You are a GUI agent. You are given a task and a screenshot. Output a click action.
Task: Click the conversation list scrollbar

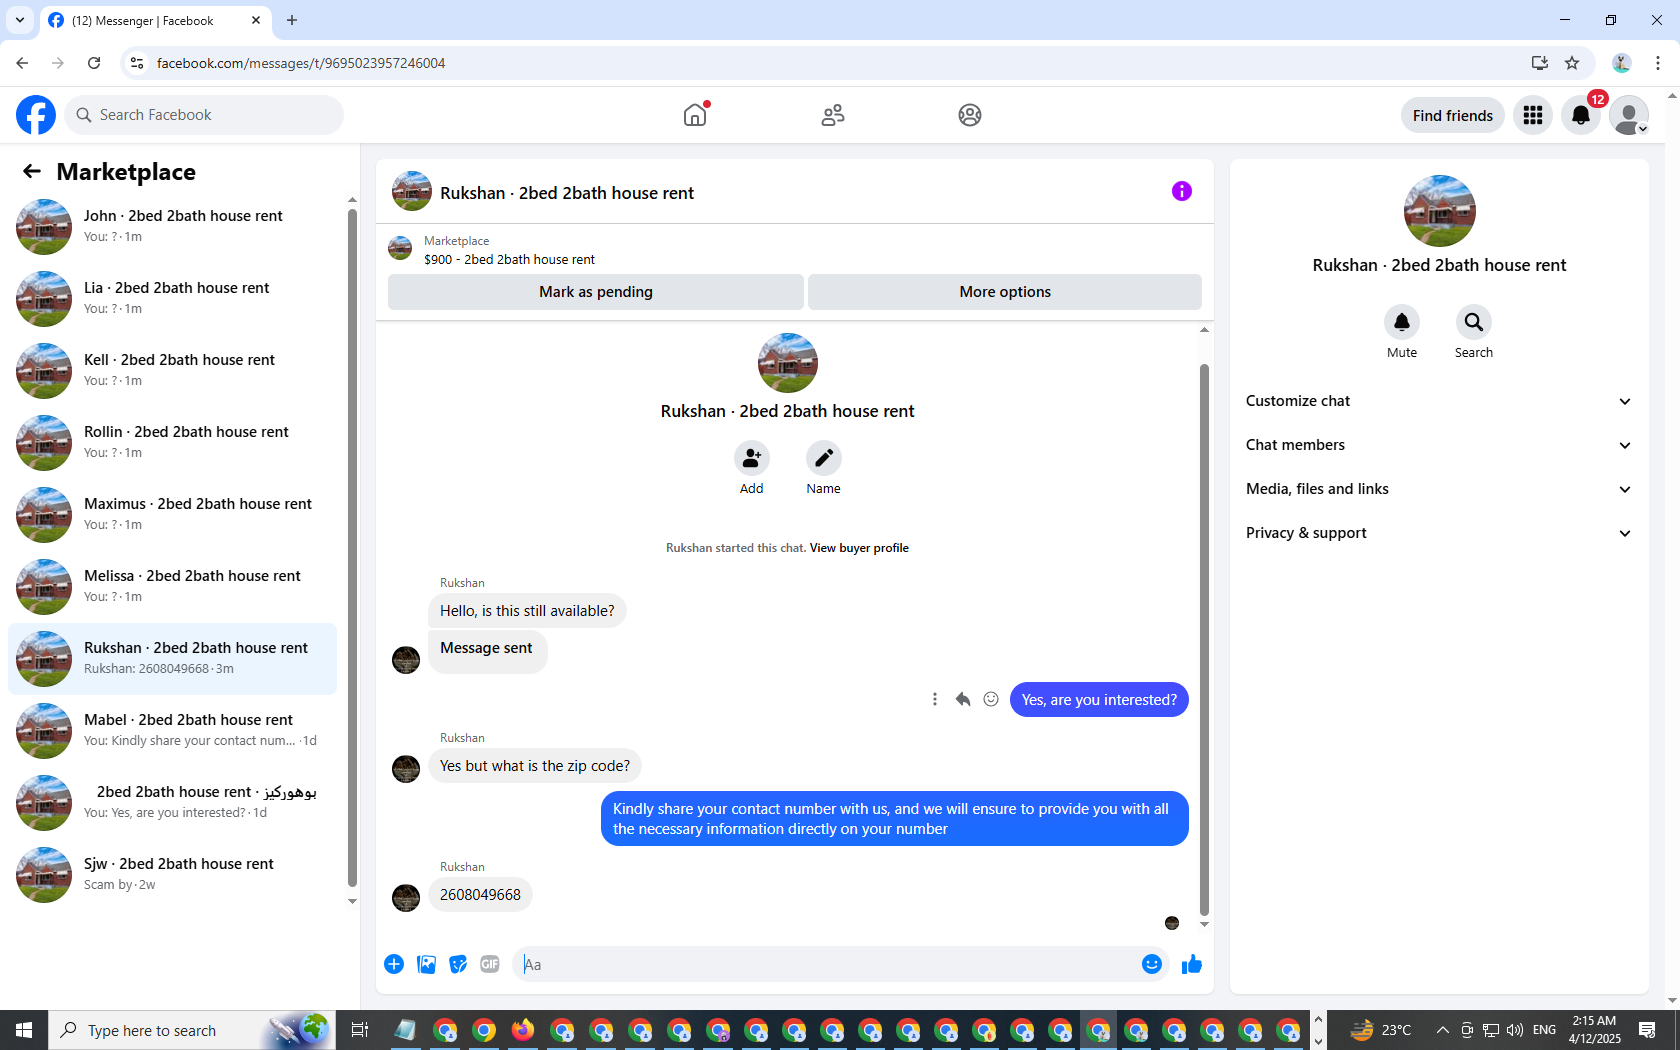point(352,548)
